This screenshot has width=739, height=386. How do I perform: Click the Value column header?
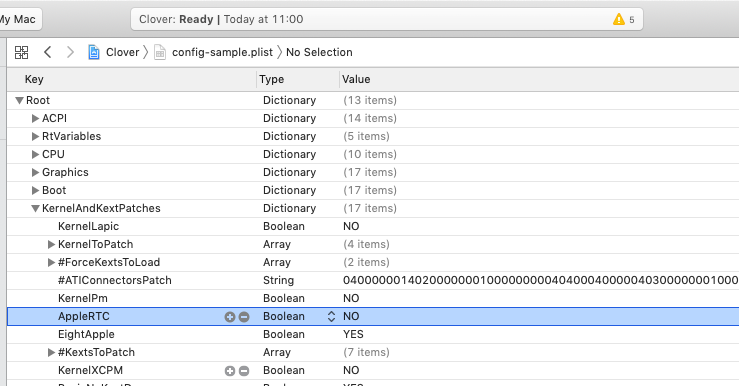point(356,79)
